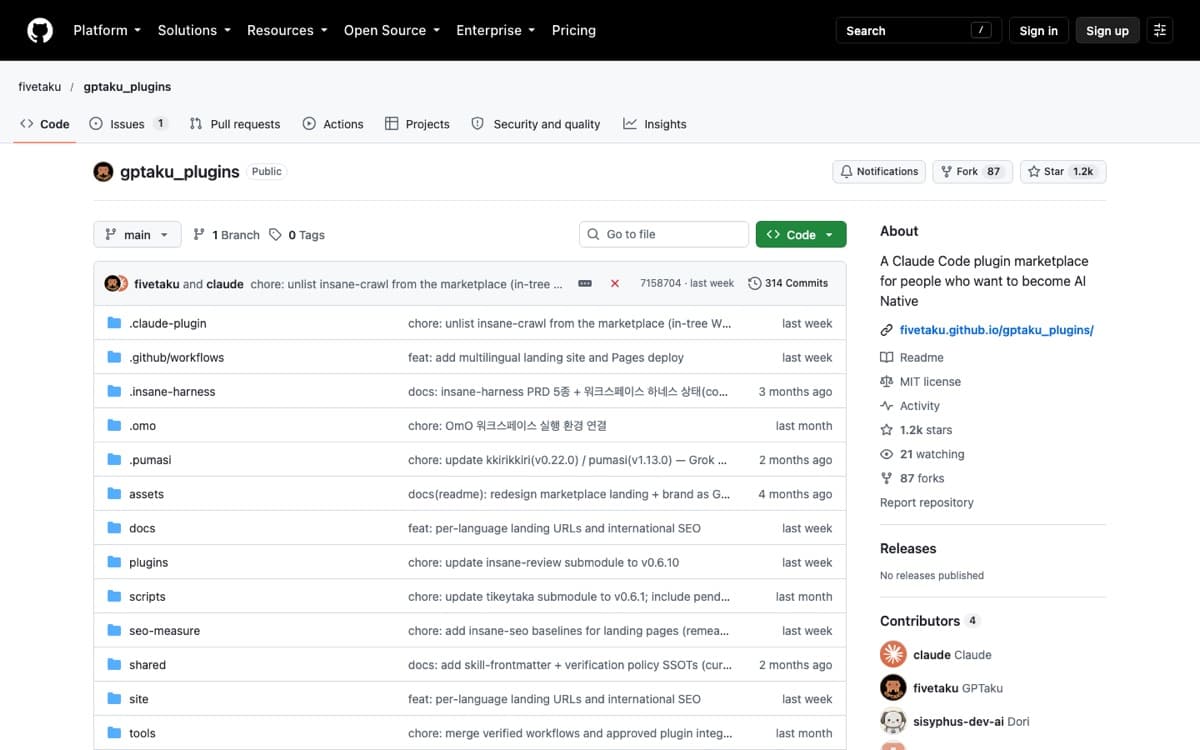
Task: Toggle Notifications for this repository
Action: click(878, 172)
